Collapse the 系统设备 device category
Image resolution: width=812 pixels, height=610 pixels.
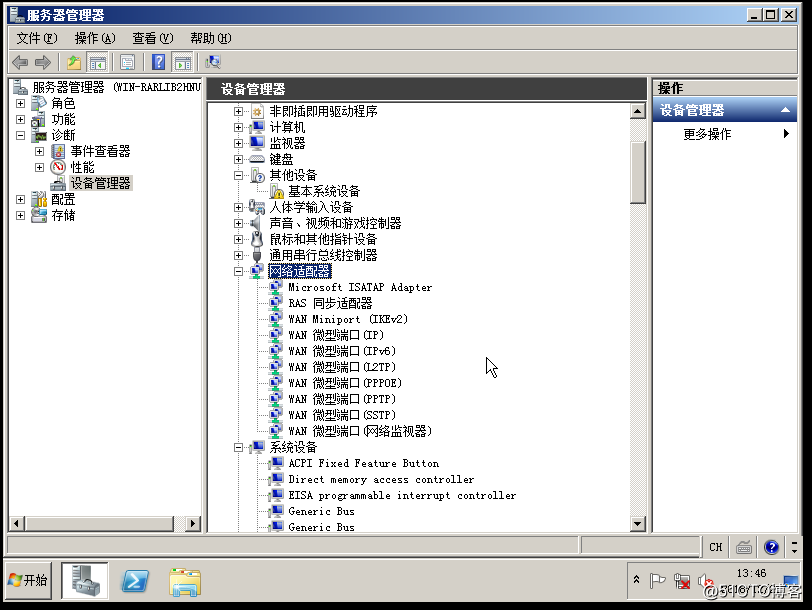tap(238, 447)
